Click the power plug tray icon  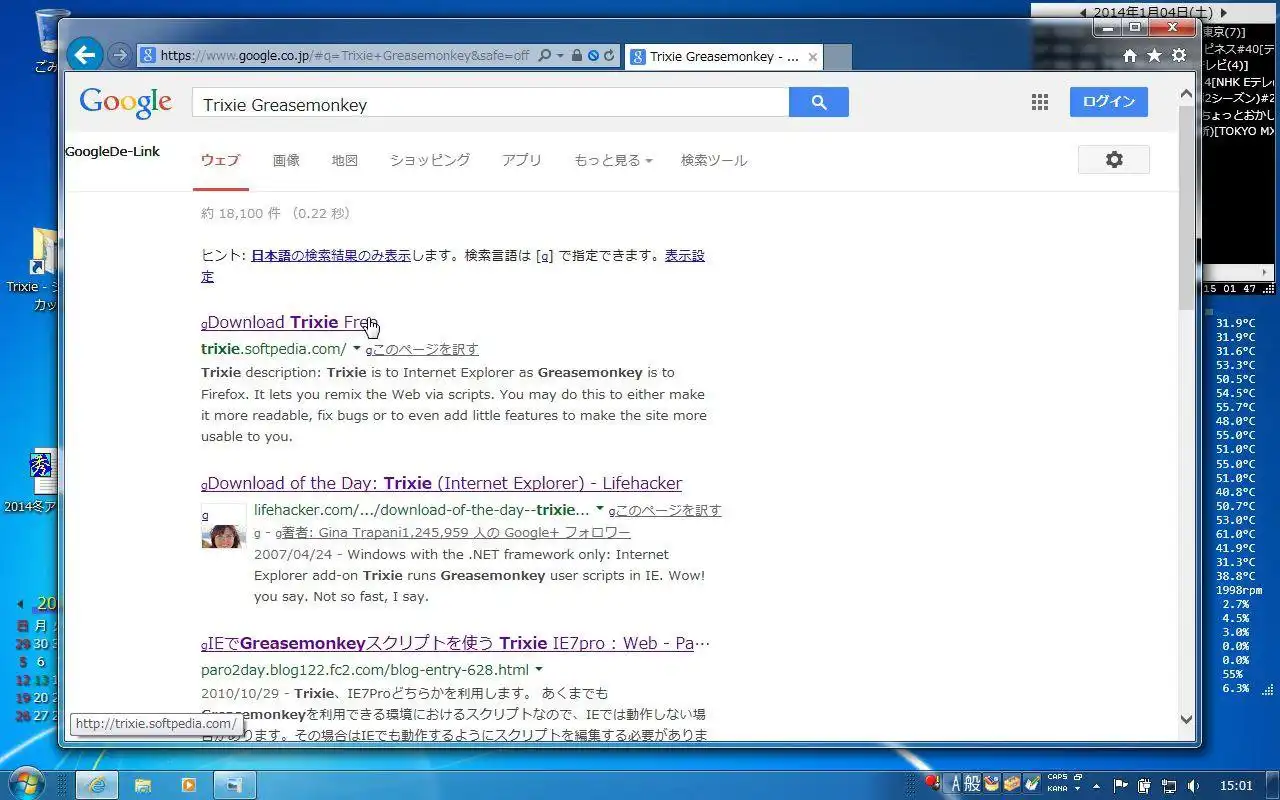1144,785
